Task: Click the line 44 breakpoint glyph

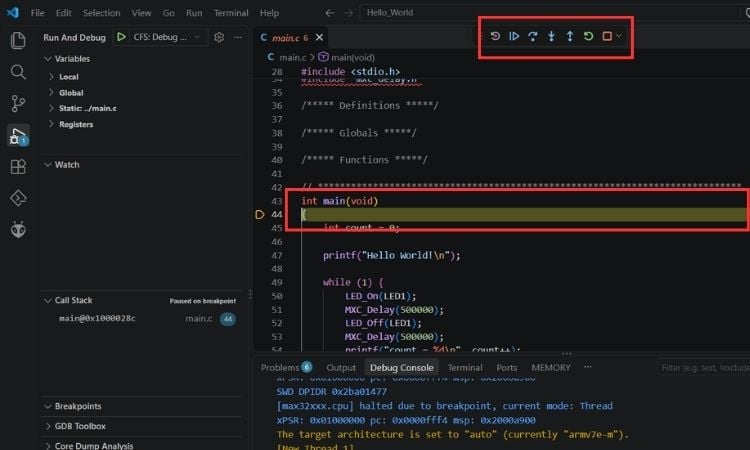Action: (259, 214)
